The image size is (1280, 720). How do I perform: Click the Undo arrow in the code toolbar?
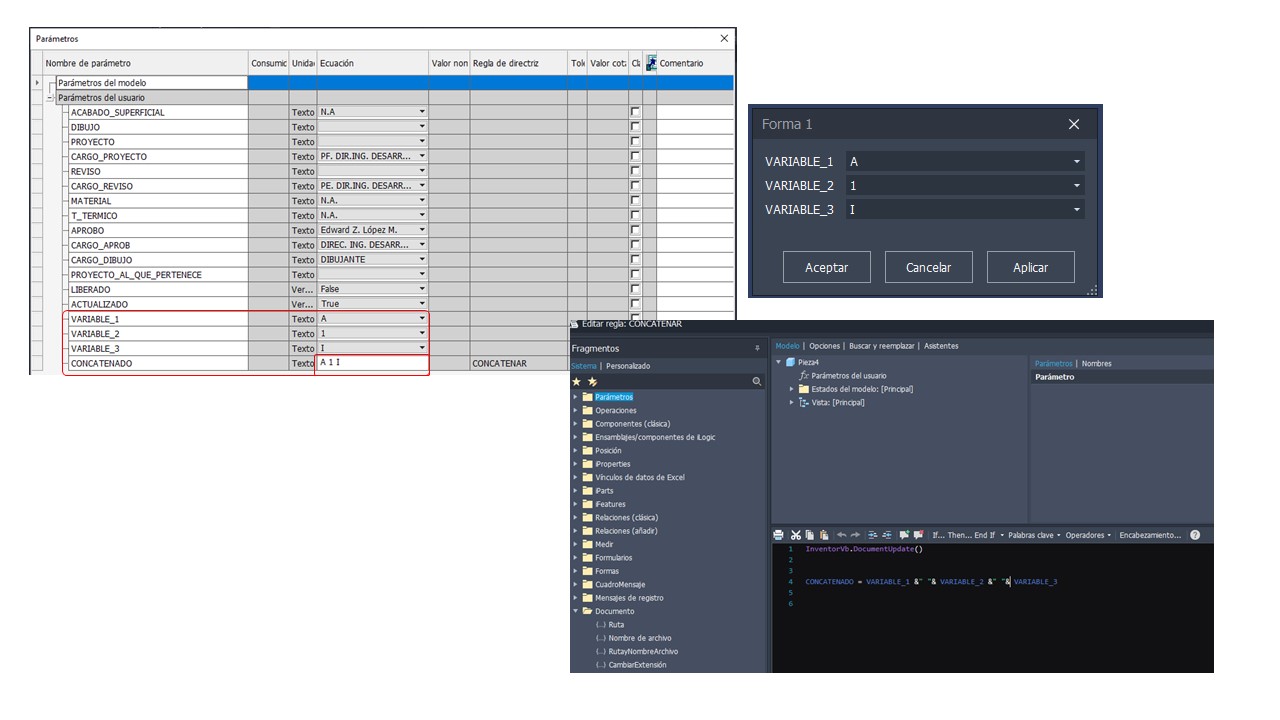840,535
